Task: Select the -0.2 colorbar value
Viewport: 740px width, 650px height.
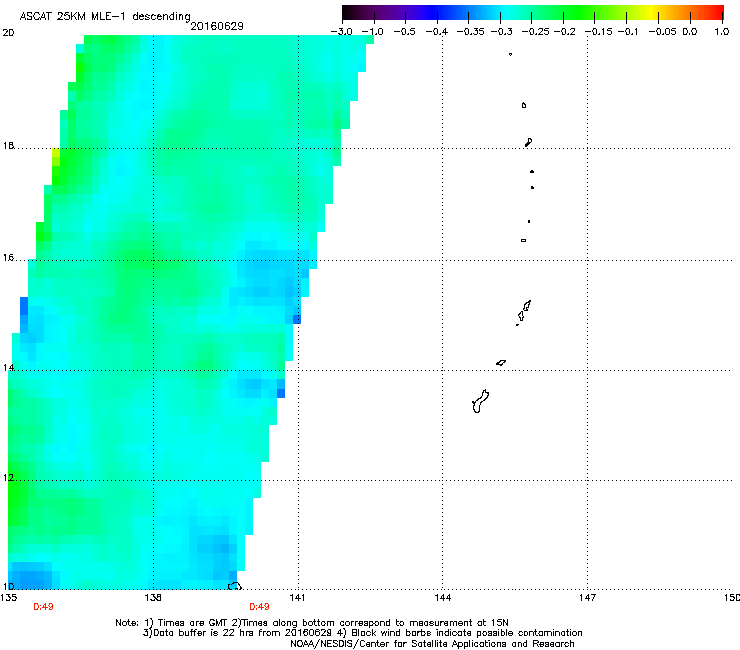Action: 565,32
